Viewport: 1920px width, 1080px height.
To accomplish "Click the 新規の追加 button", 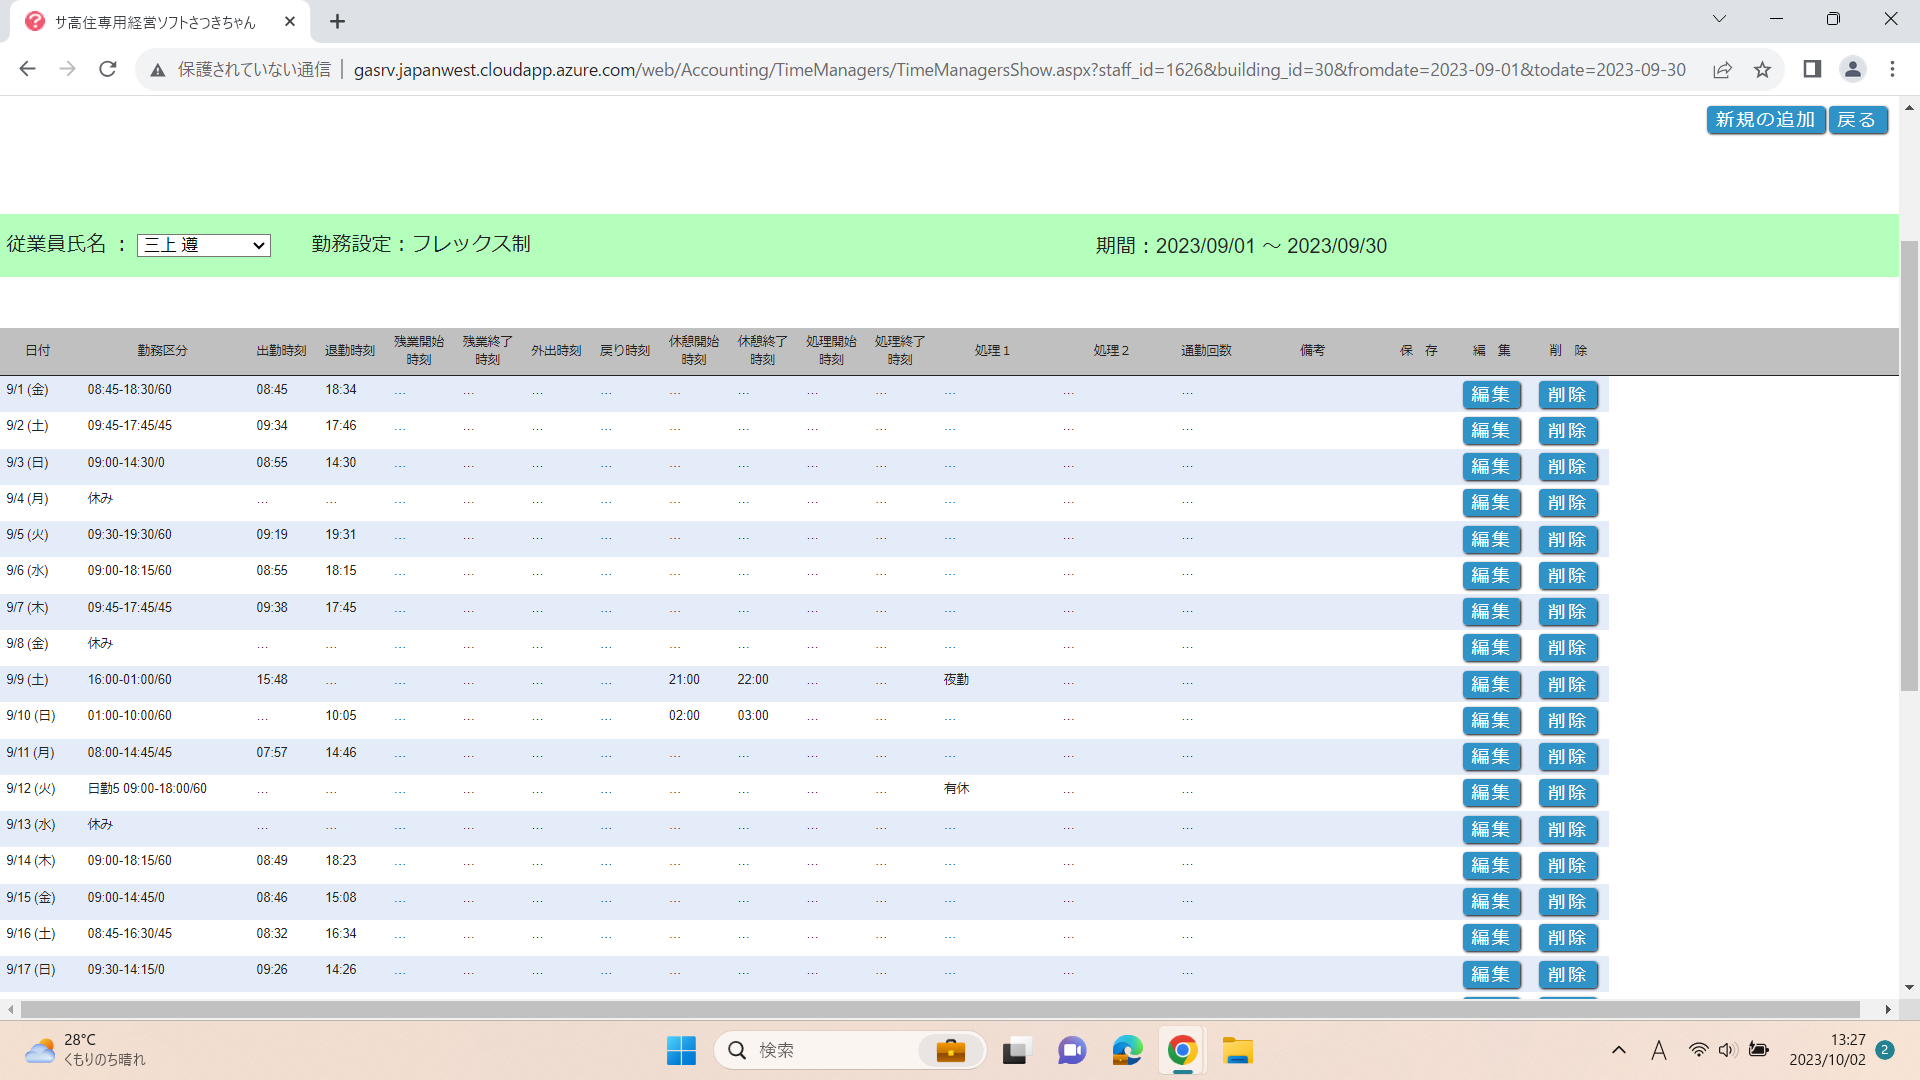I will [x=1765, y=120].
